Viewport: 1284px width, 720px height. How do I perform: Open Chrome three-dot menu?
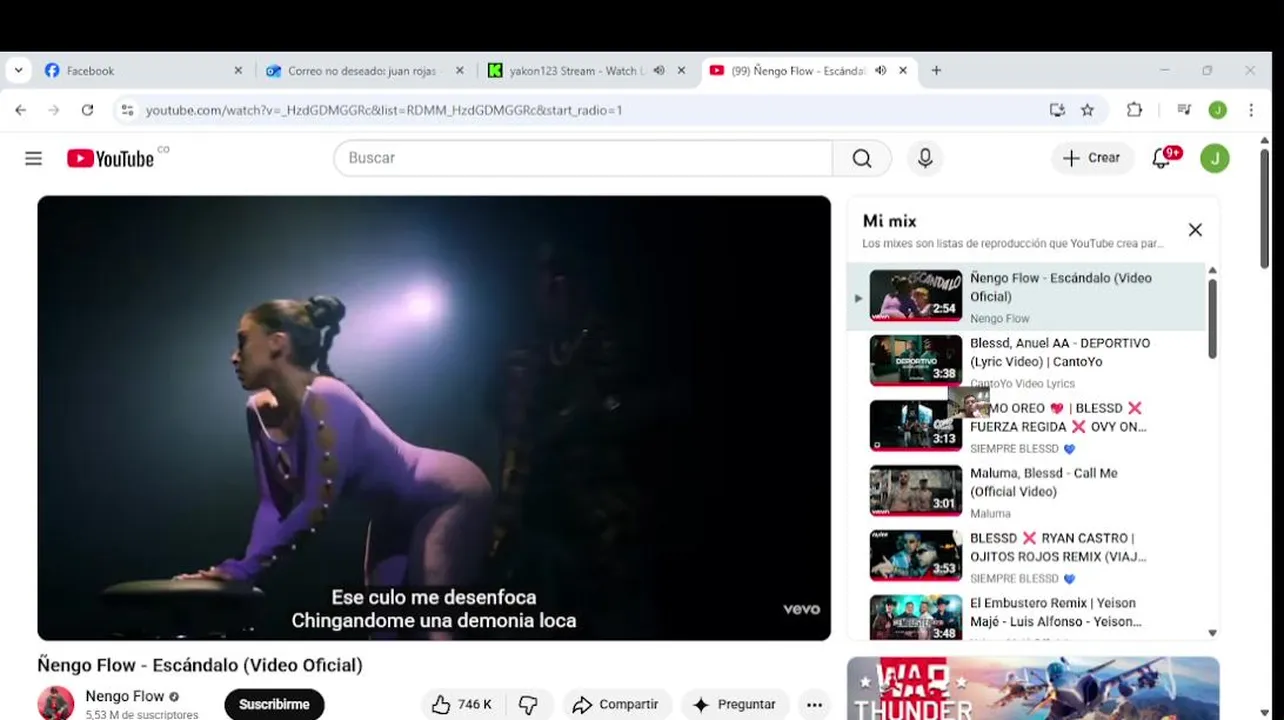(1251, 110)
